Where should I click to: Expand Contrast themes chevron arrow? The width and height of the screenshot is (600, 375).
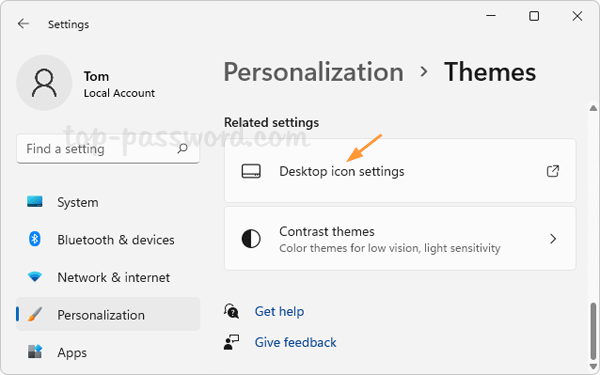click(x=553, y=239)
